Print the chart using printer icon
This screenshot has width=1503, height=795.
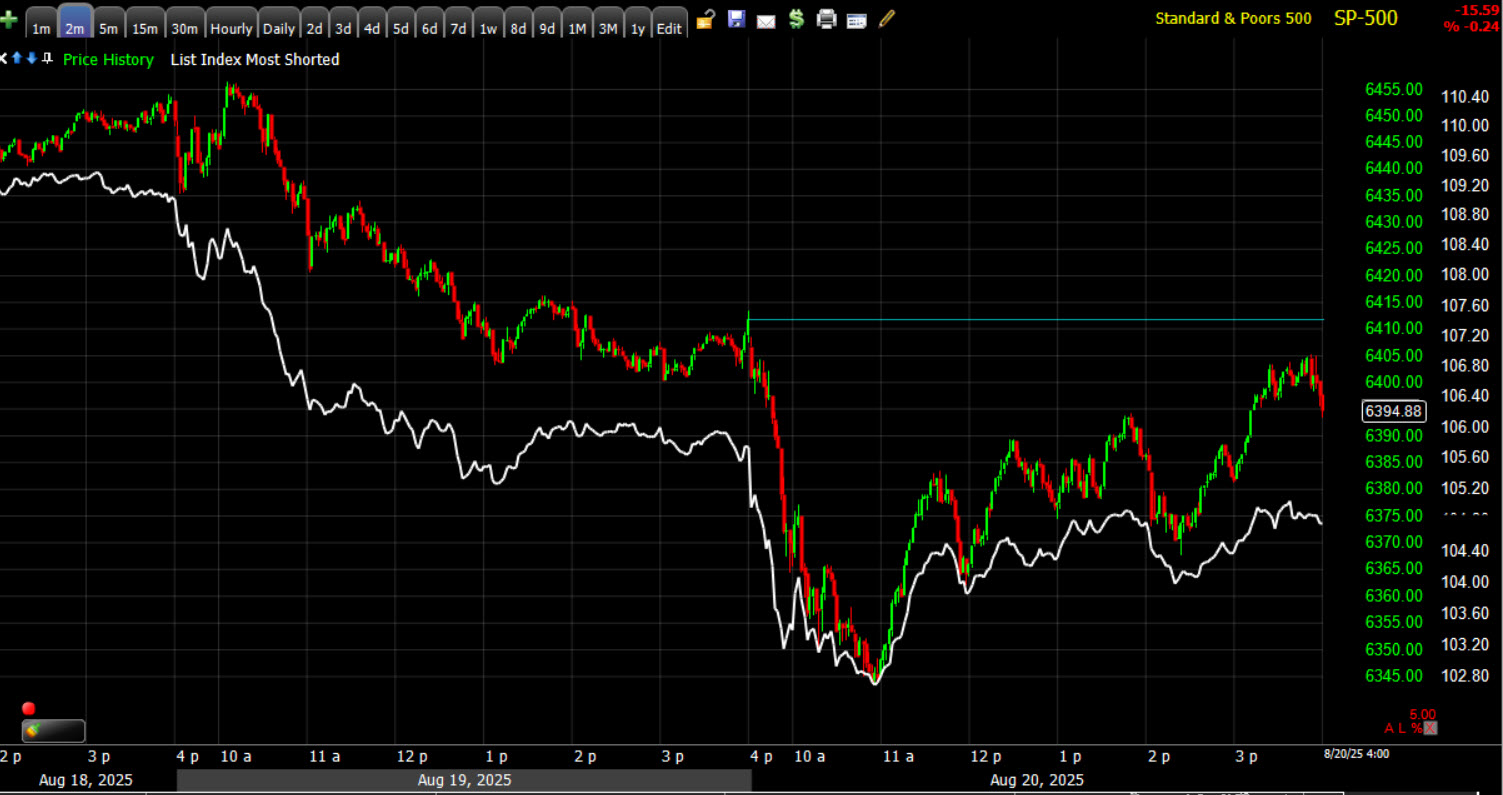pyautogui.click(x=826, y=18)
